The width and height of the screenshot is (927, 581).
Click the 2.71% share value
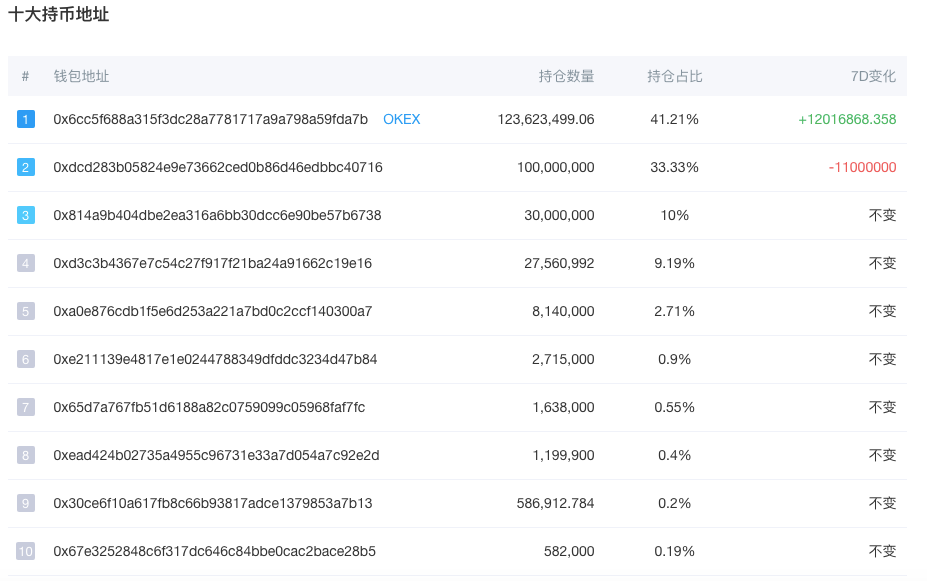coord(675,311)
